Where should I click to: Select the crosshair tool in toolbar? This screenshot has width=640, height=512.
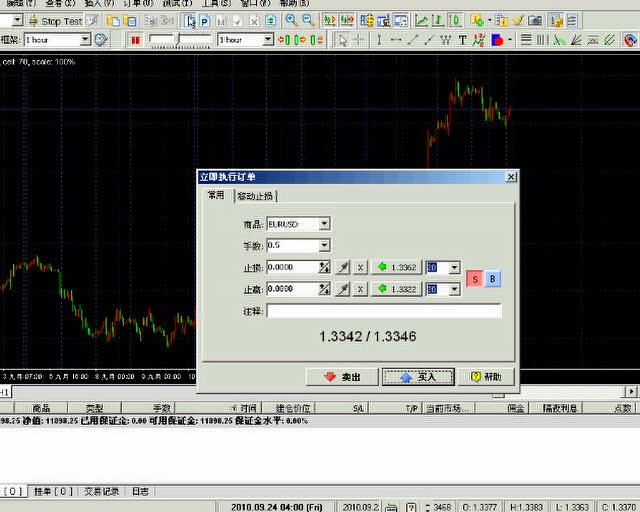[x=359, y=39]
